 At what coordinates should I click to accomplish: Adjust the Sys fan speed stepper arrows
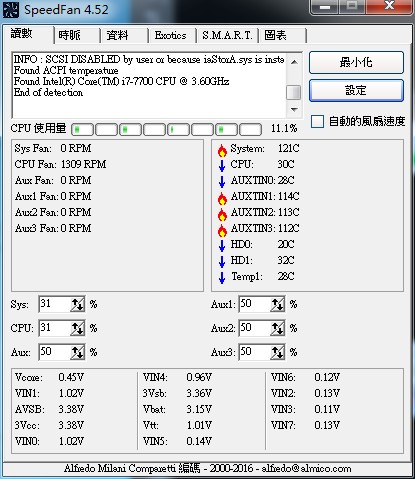pyautogui.click(x=77, y=304)
